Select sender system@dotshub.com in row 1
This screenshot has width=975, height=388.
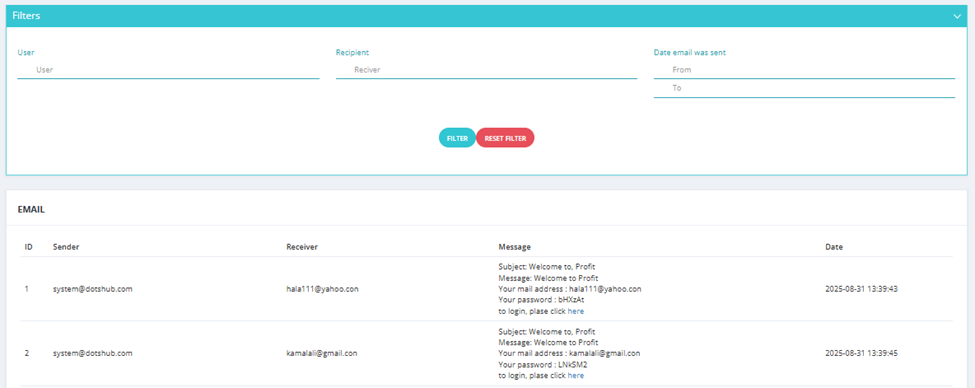point(93,289)
